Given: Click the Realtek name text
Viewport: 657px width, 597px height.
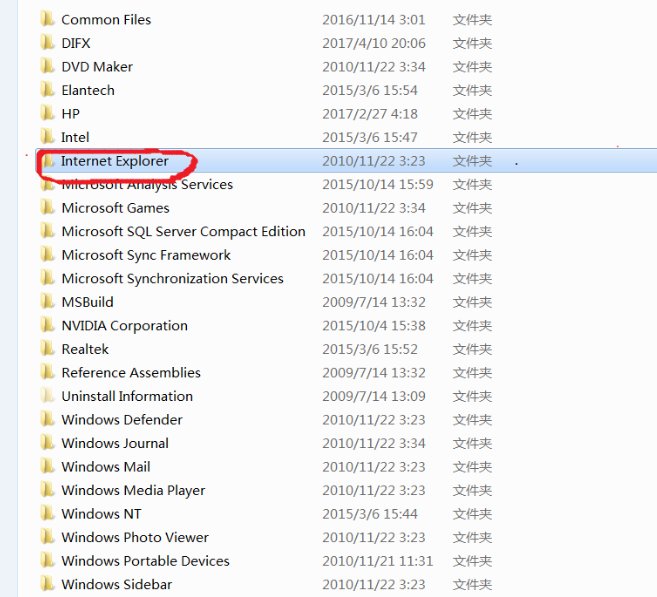Looking at the screenshot, I should click(x=85, y=349).
